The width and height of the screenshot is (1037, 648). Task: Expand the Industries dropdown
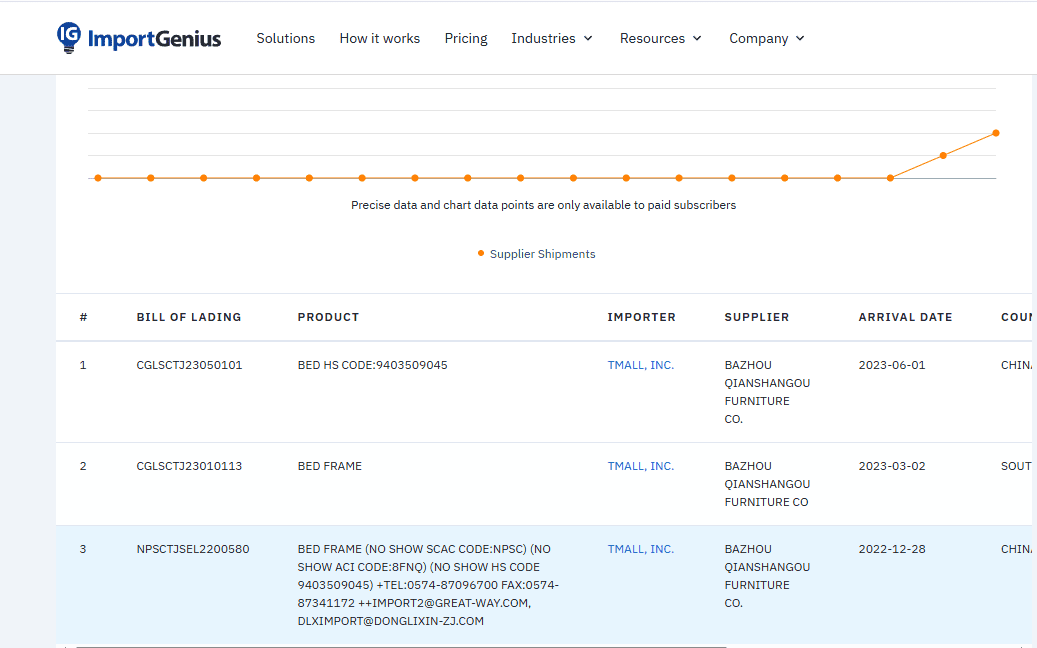[552, 38]
